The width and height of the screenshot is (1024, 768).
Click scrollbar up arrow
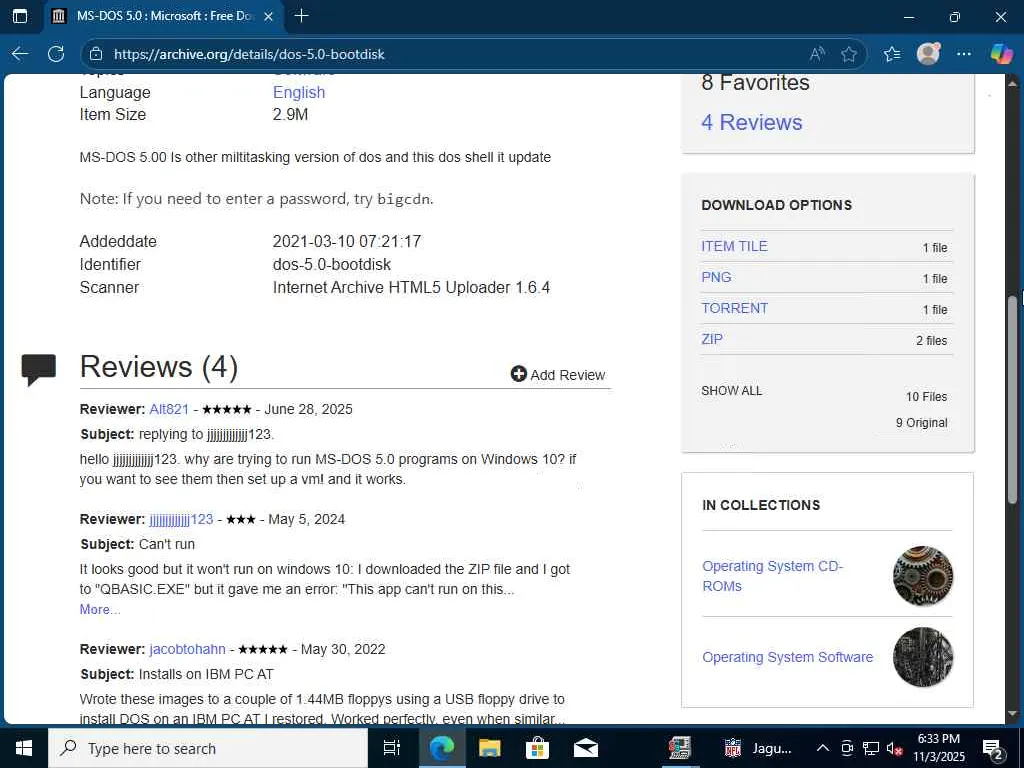point(1012,83)
